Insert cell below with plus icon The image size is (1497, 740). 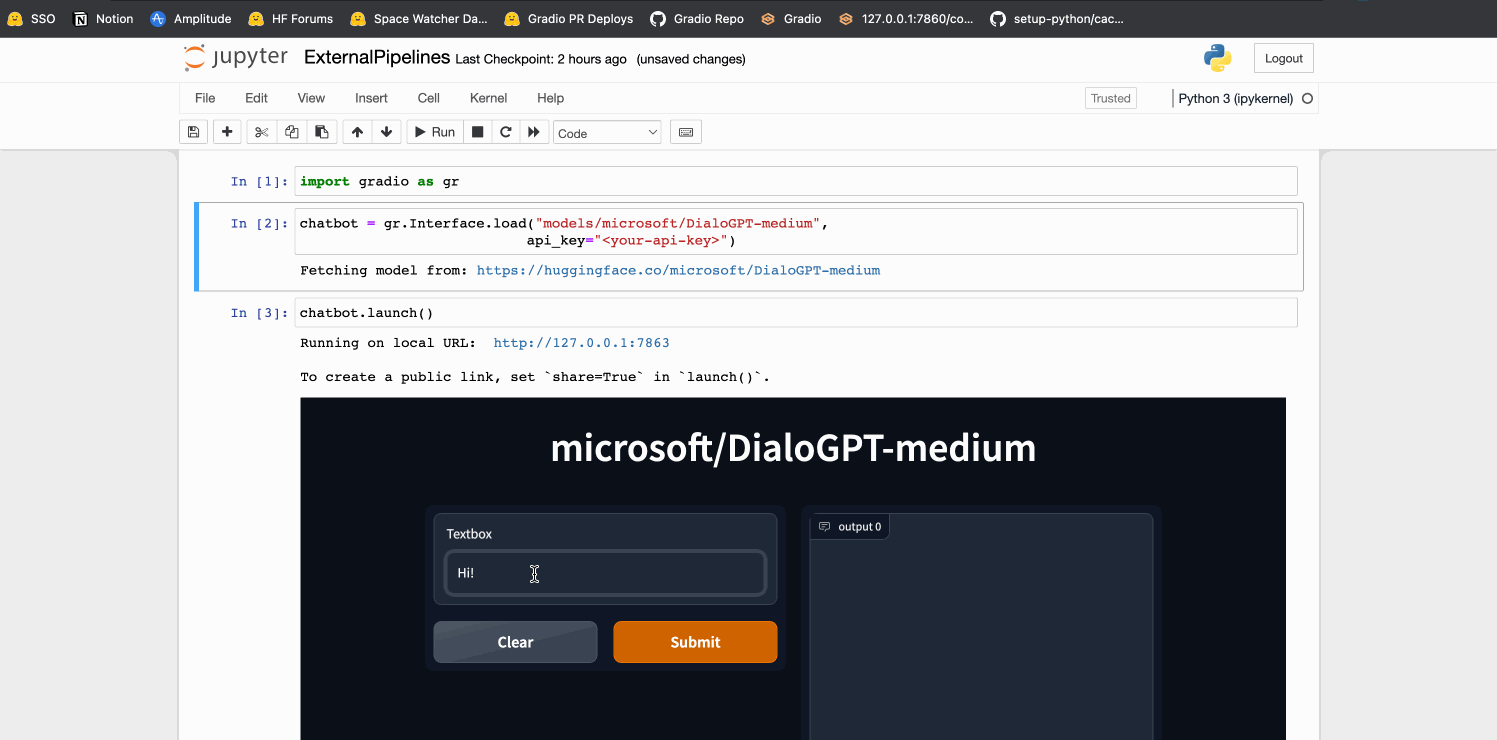[227, 132]
